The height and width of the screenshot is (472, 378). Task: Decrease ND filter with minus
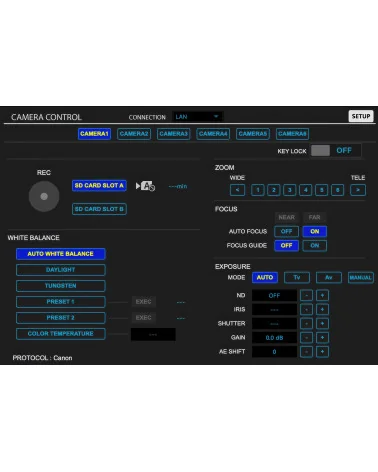(x=306, y=295)
